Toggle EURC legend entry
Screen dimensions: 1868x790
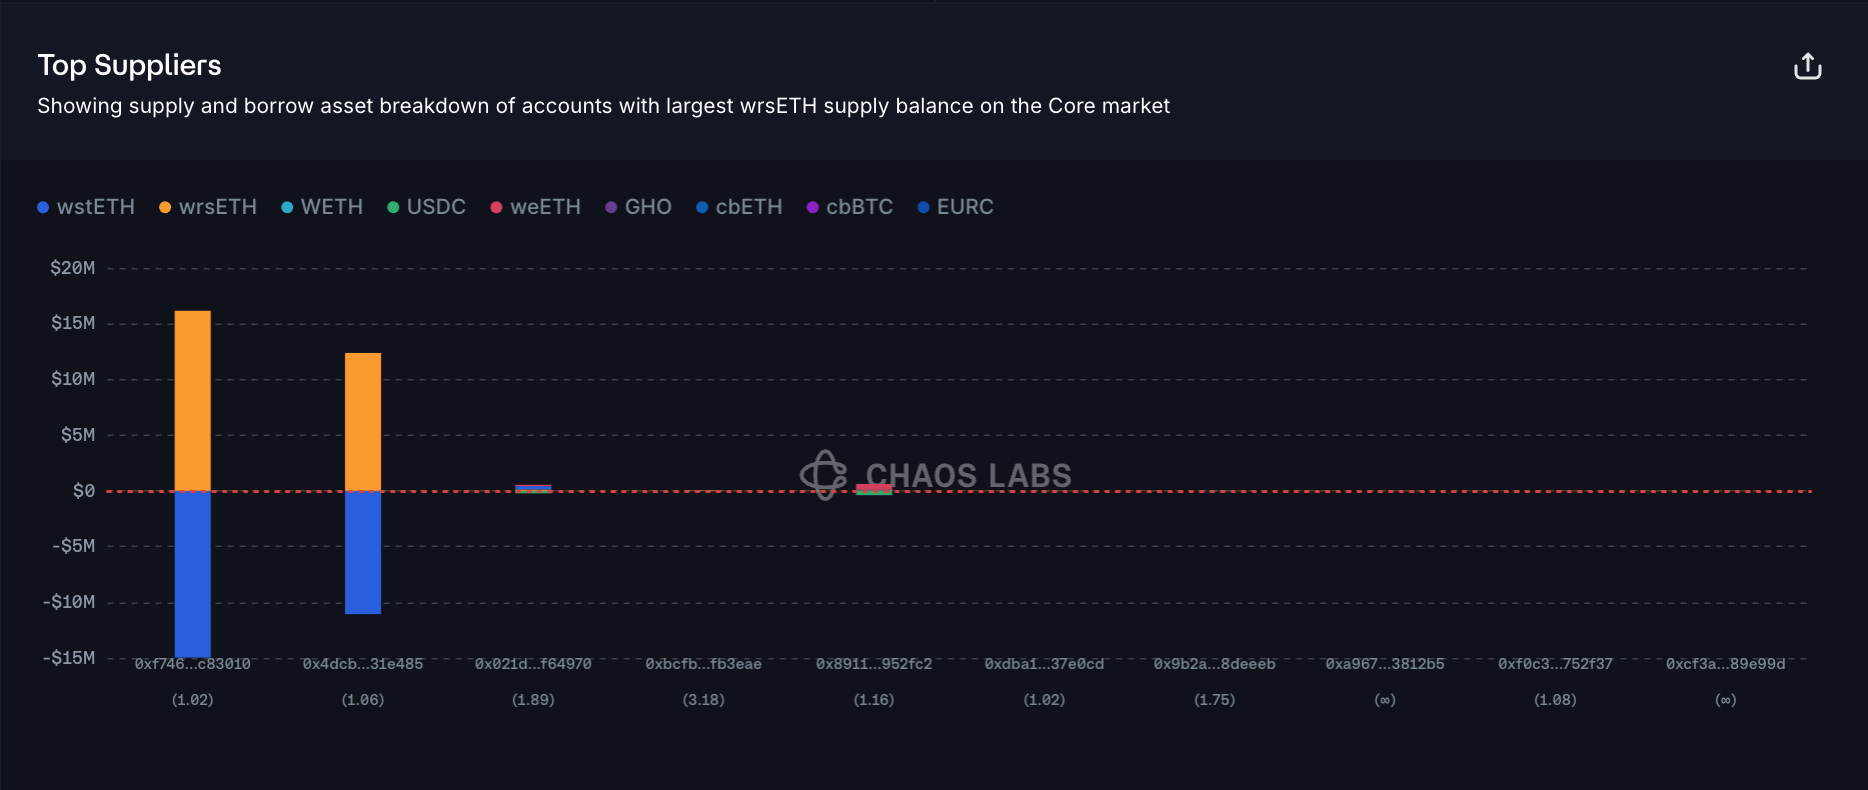(956, 207)
